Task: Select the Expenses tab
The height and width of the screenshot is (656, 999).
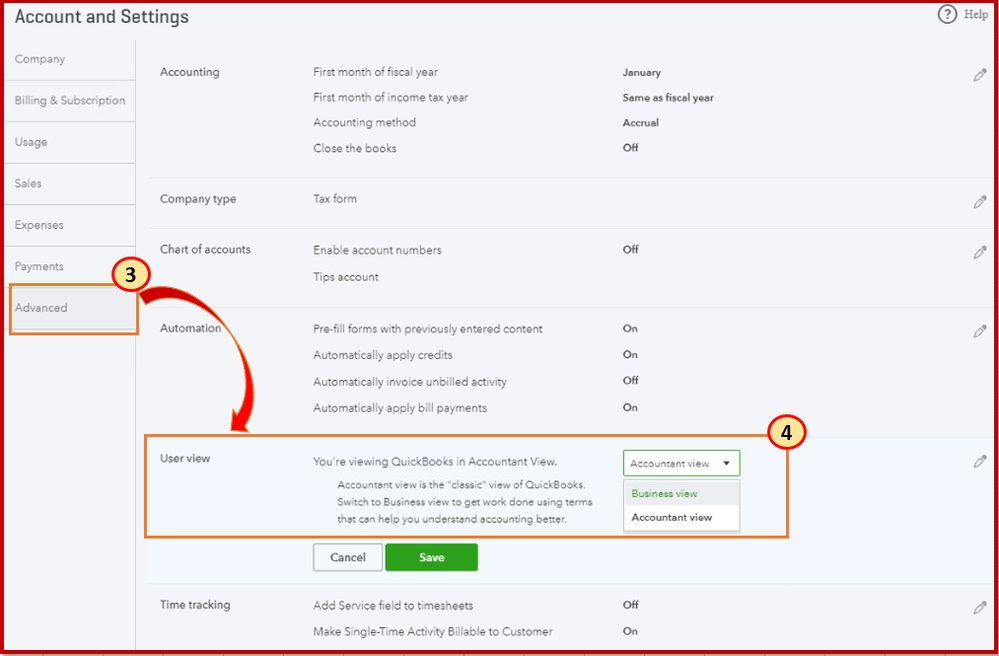Action: click(69, 225)
